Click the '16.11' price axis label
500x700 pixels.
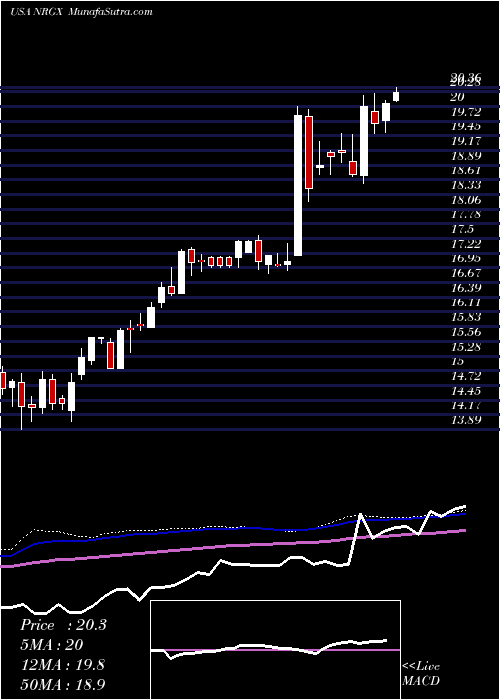(466, 302)
